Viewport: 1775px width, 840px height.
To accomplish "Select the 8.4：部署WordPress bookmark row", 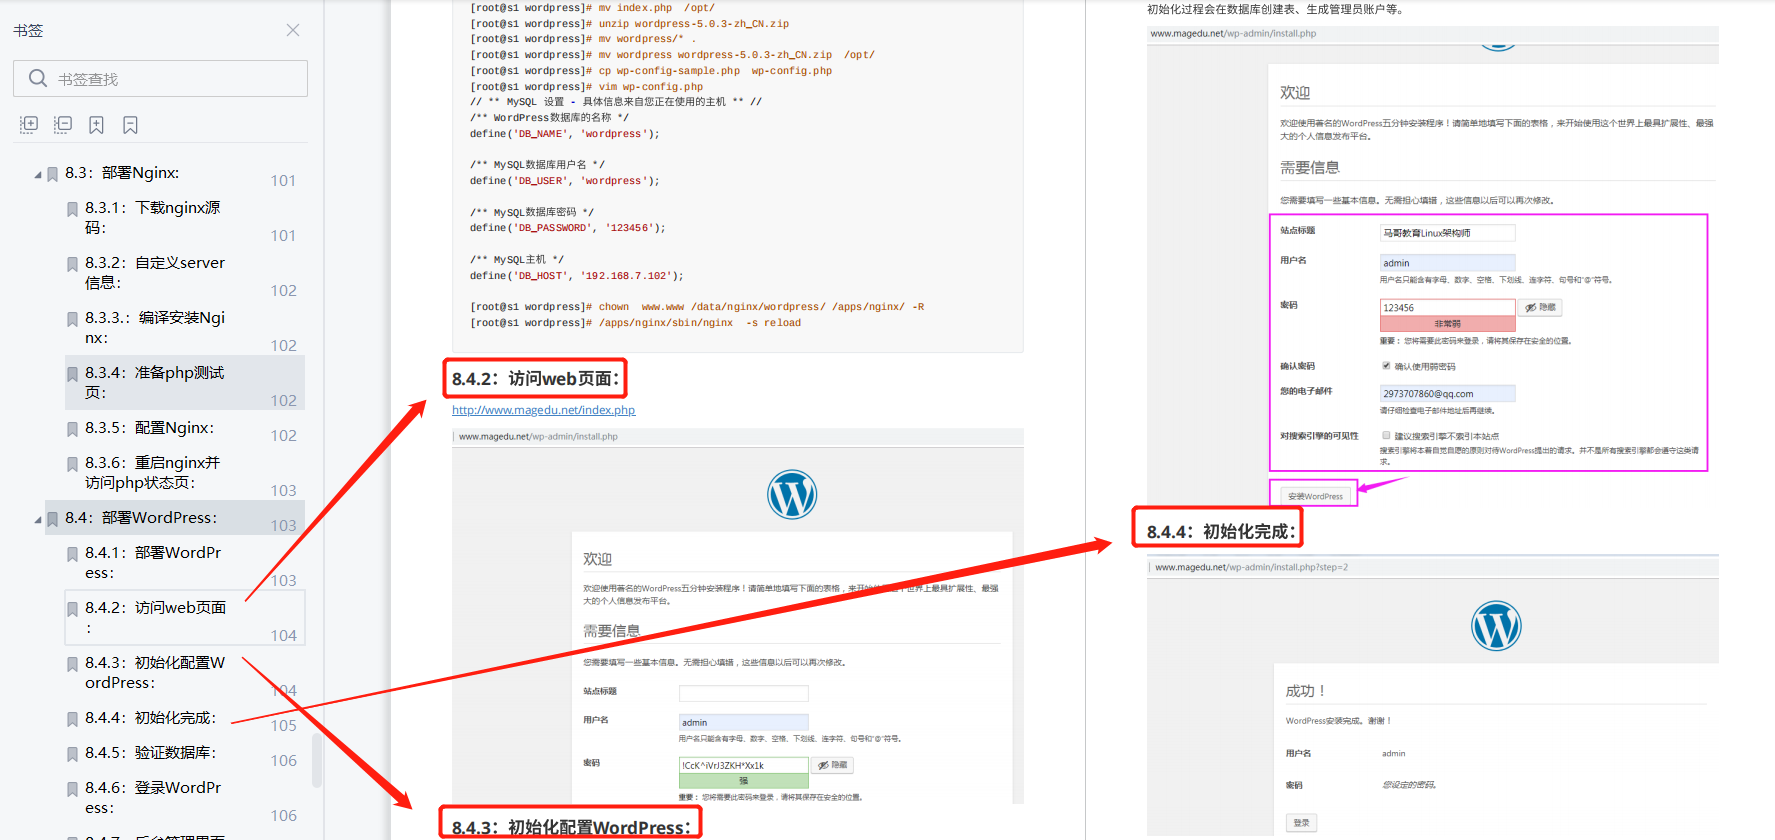I will 175,518.
